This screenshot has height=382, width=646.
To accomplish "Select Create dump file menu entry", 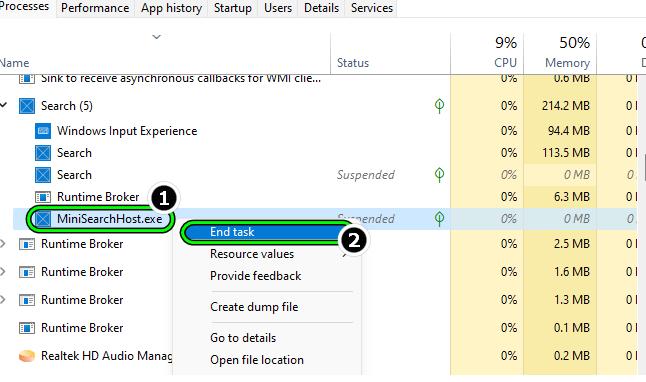I will coord(254,307).
